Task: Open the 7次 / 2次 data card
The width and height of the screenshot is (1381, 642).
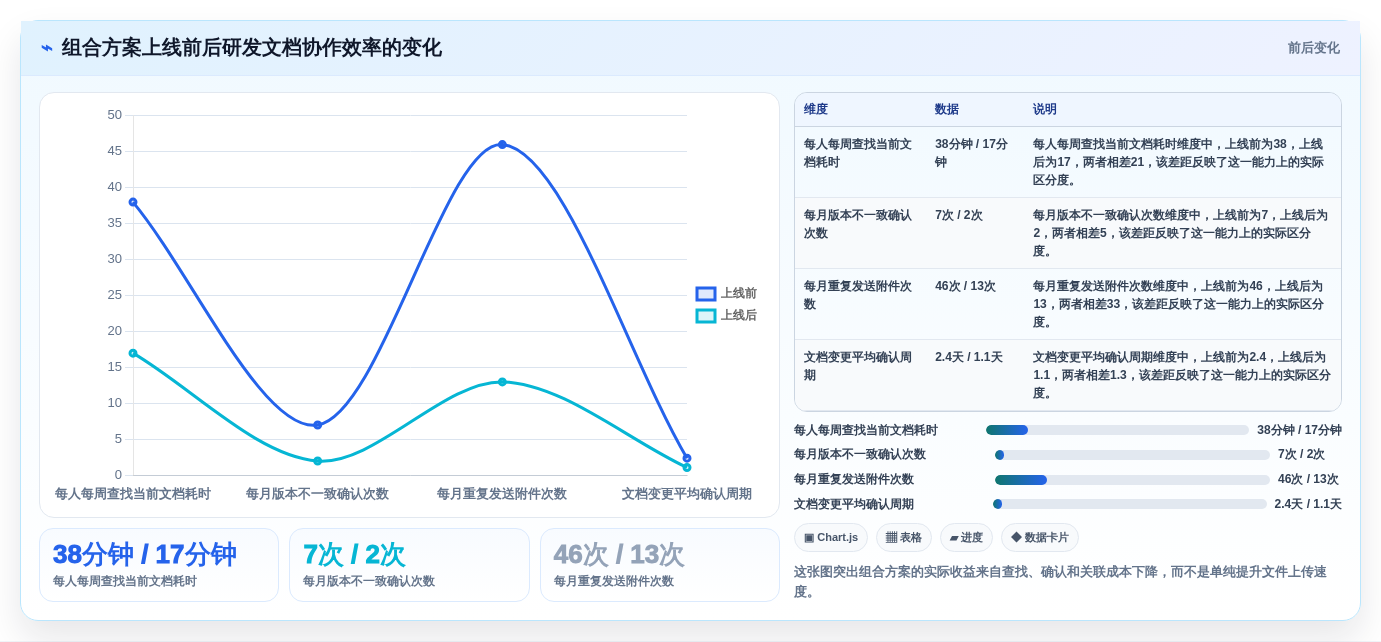Action: pyautogui.click(x=409, y=565)
